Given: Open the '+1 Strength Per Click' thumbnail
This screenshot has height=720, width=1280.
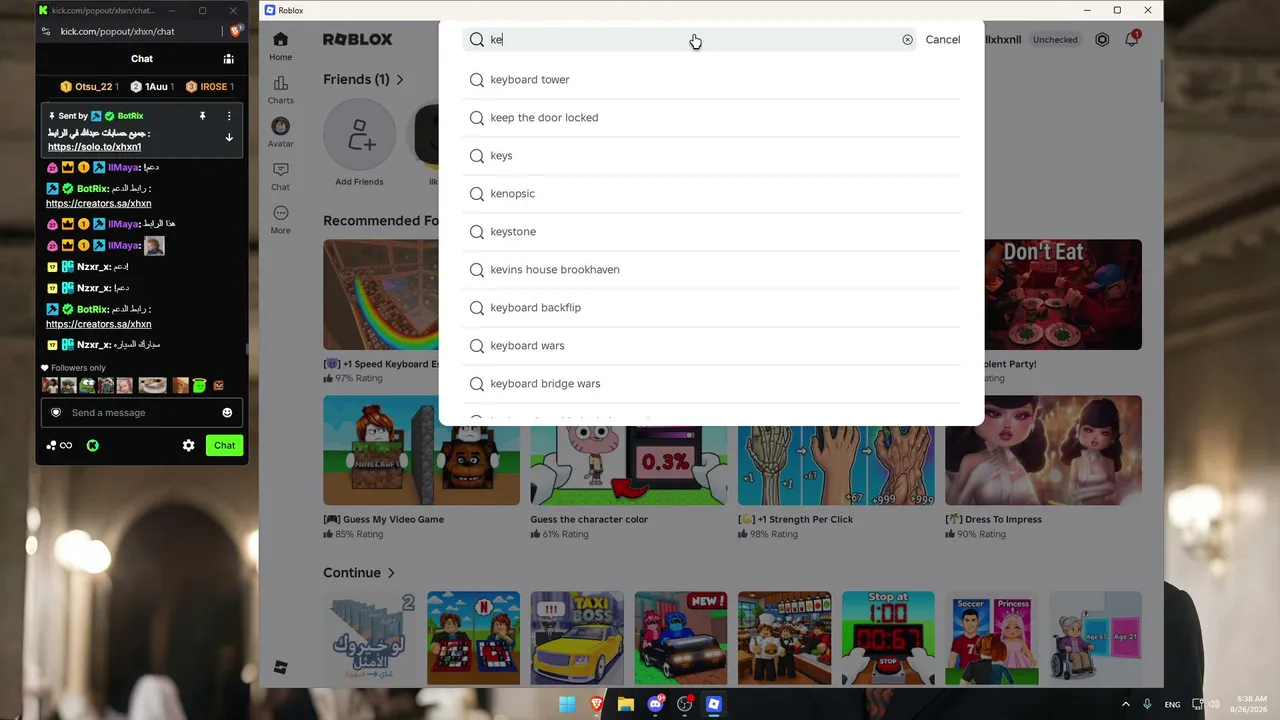Looking at the screenshot, I should (x=836, y=450).
